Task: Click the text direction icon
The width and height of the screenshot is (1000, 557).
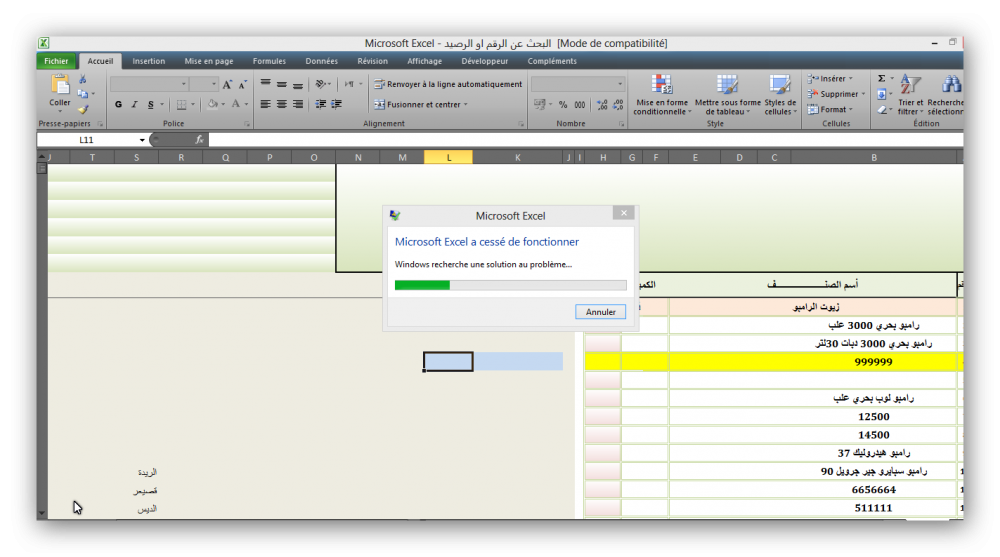Action: click(349, 84)
